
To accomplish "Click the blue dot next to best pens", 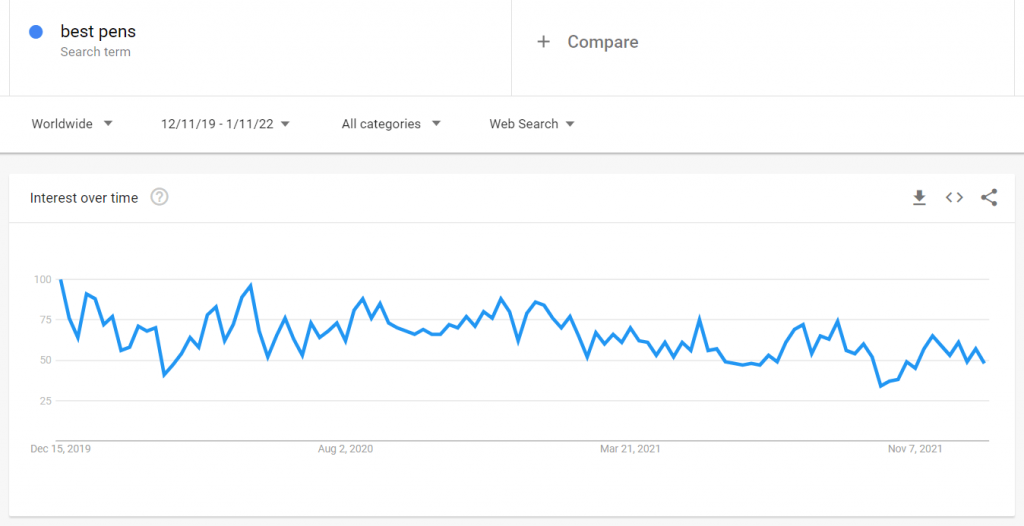I will point(36,31).
